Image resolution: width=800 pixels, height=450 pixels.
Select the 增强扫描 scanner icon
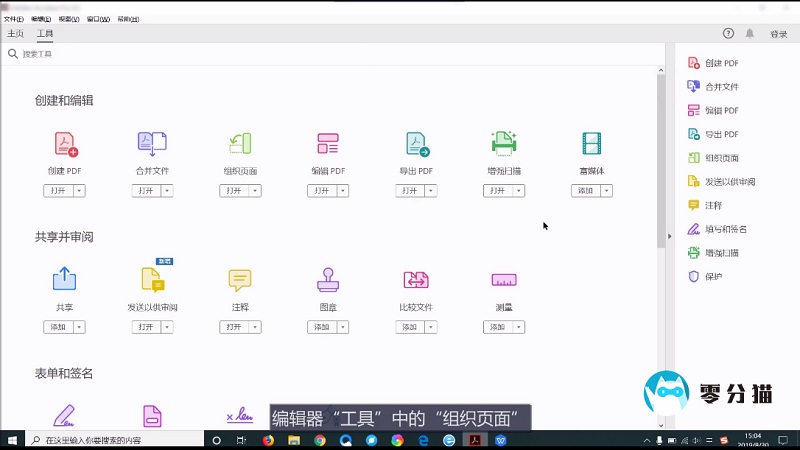click(x=504, y=145)
